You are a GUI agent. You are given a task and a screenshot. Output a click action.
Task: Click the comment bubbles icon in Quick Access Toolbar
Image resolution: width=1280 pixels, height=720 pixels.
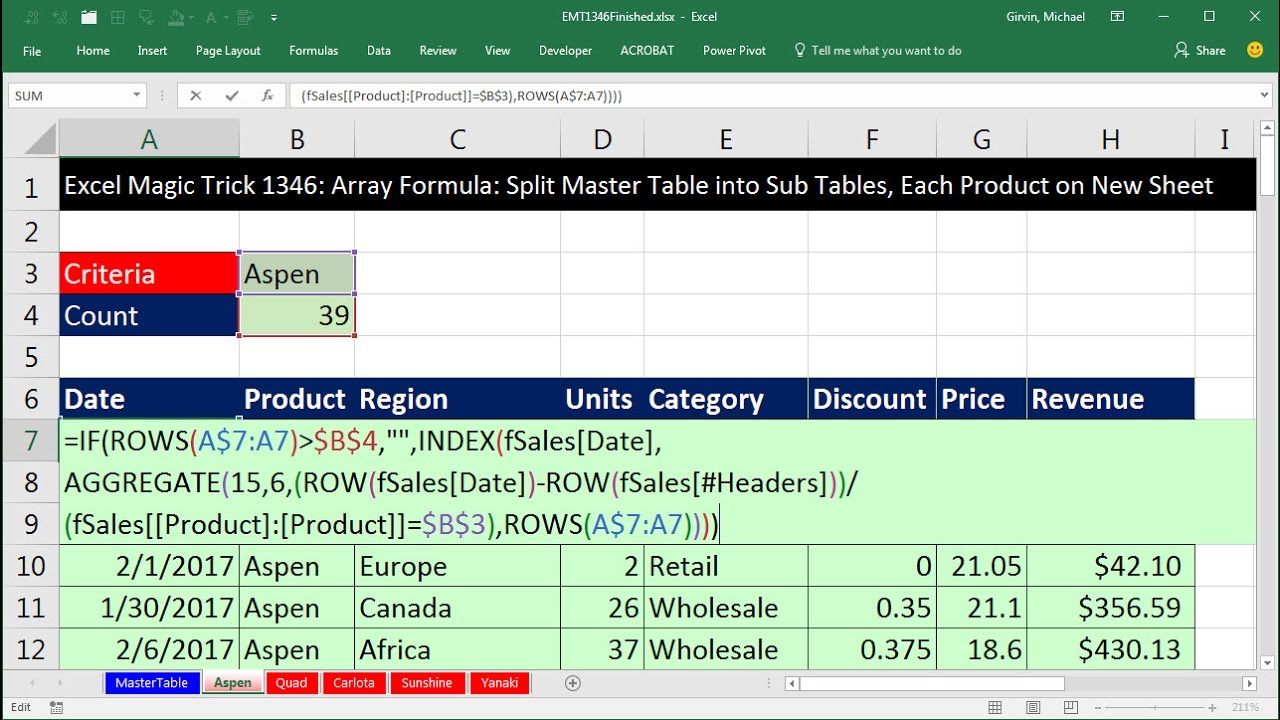[x=146, y=17]
